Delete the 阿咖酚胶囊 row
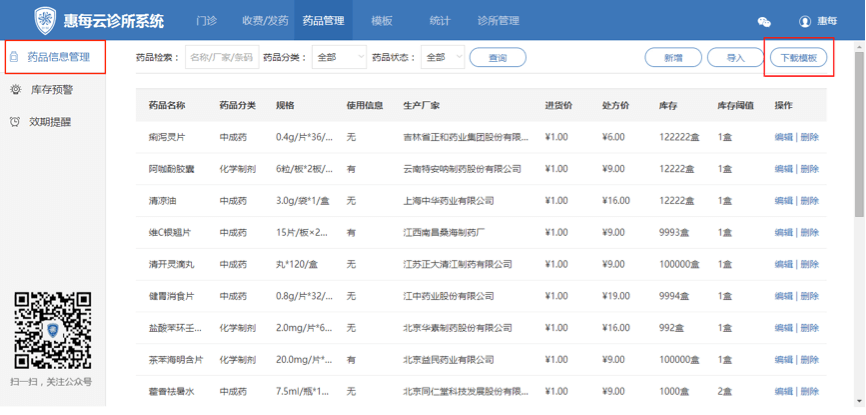866x415 pixels. click(x=810, y=169)
